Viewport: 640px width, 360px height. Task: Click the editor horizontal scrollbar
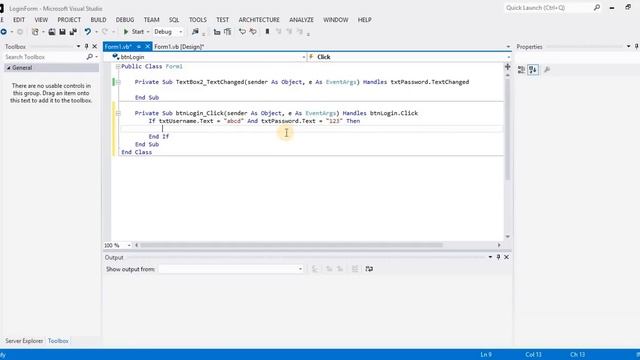click(291, 245)
